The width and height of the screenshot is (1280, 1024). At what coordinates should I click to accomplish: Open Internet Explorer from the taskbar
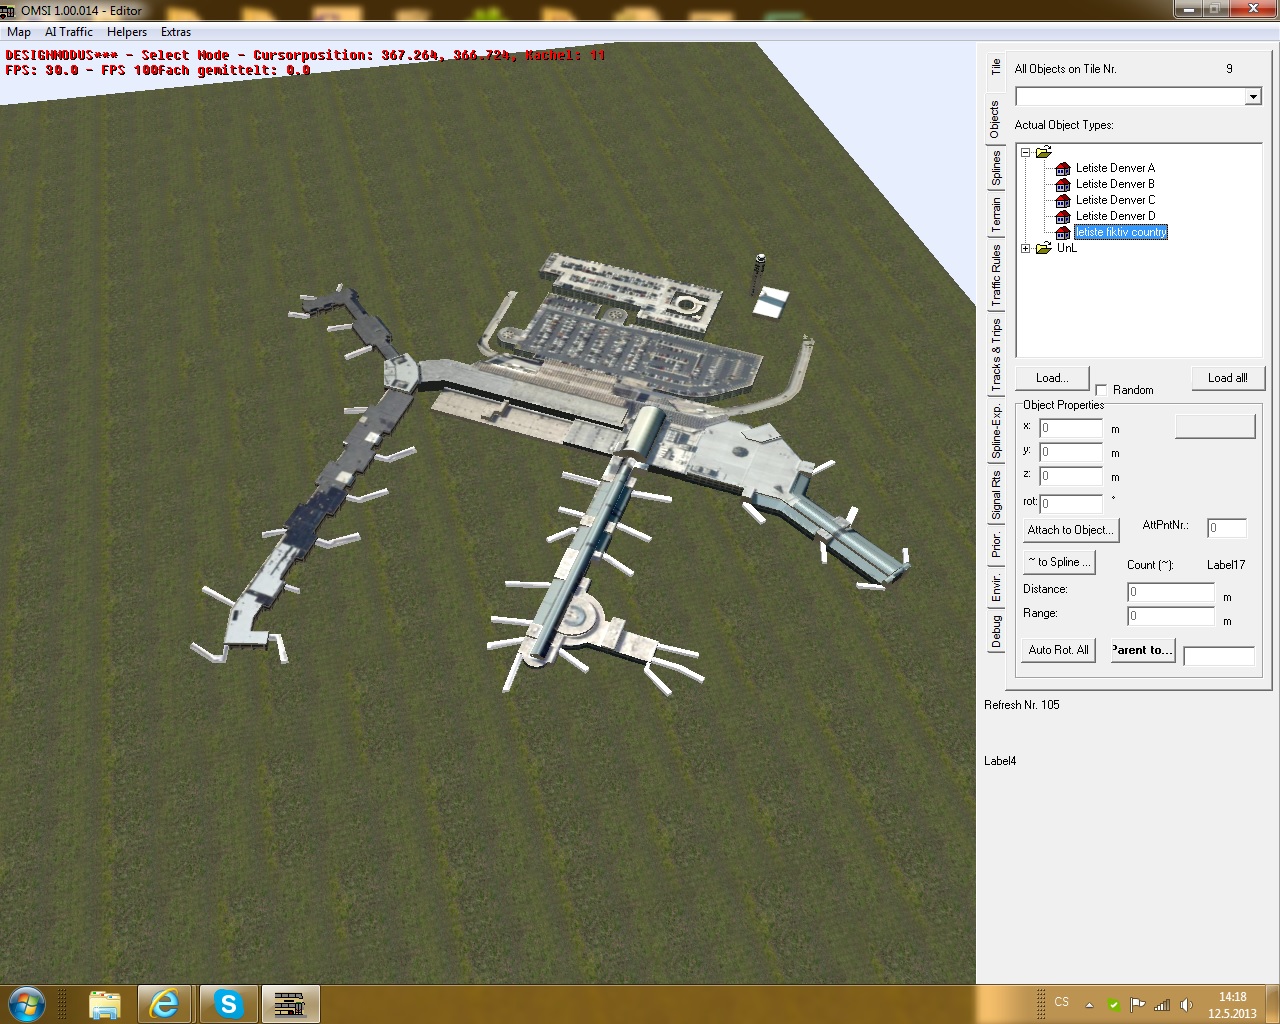(165, 1003)
